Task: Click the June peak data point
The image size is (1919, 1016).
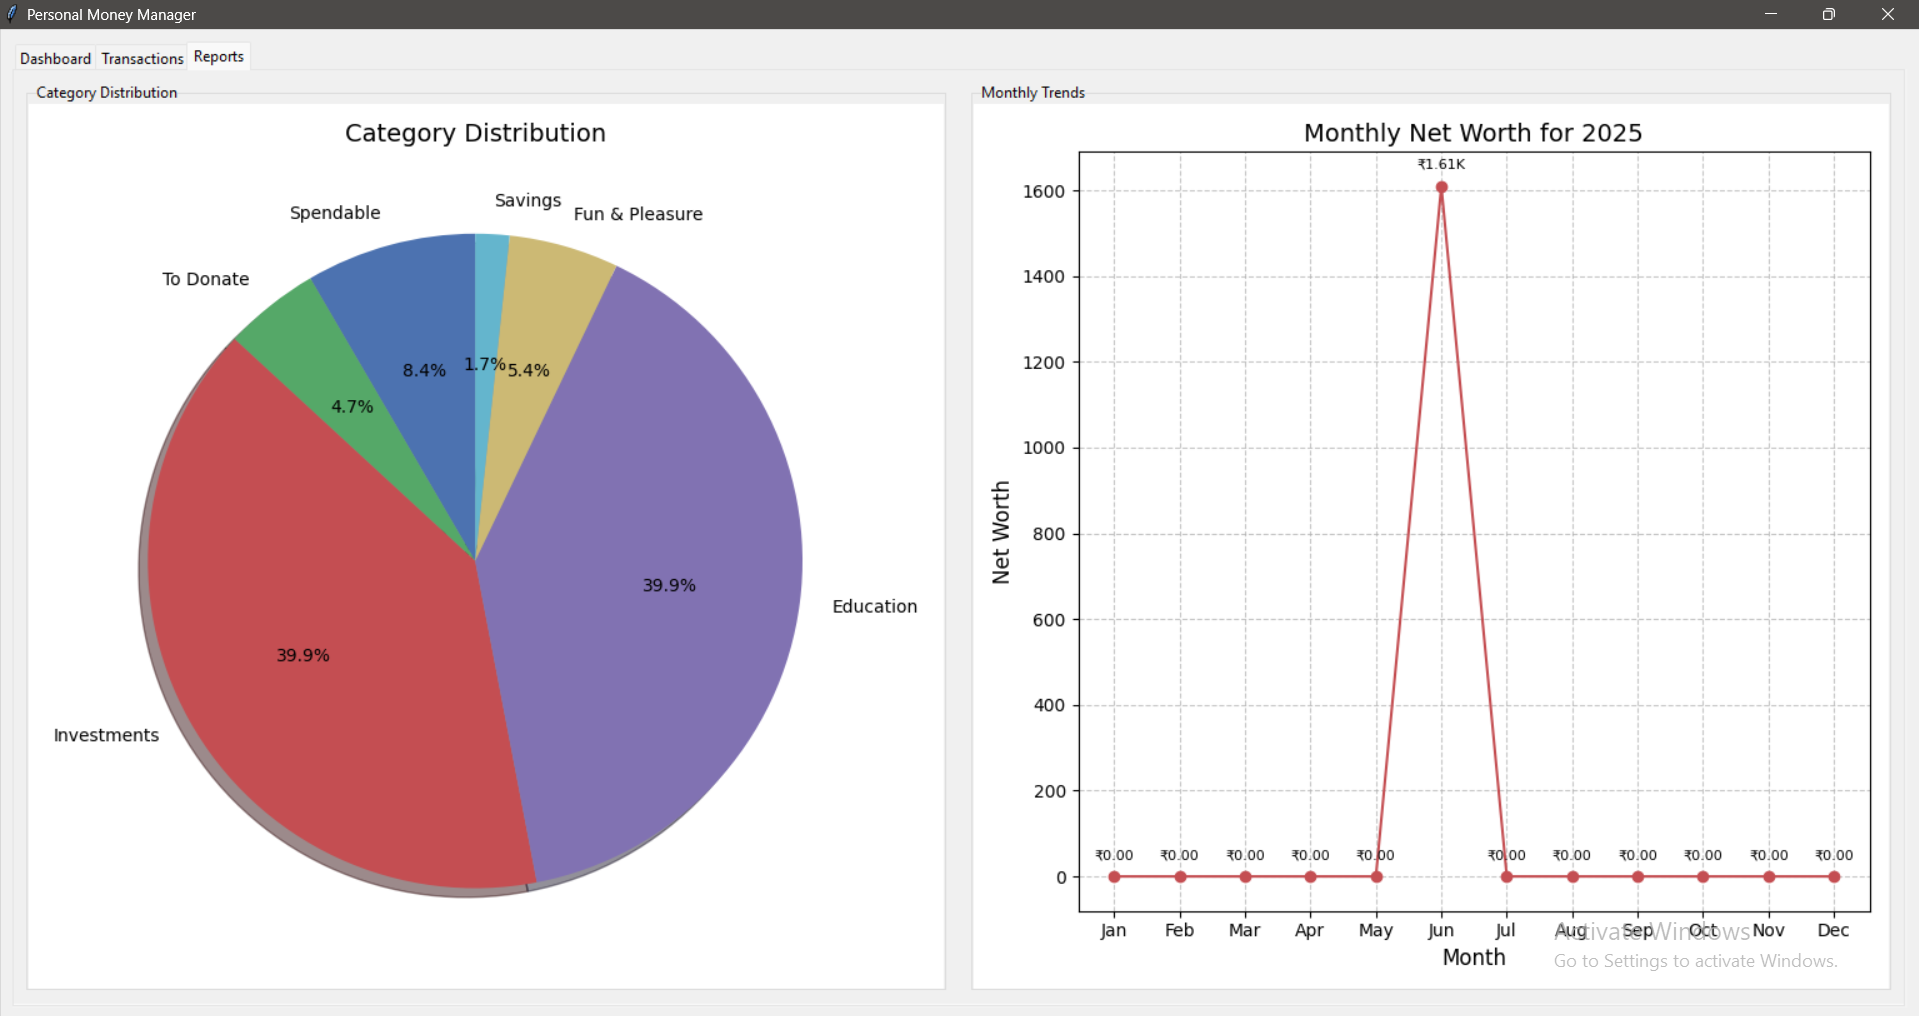Action: click(1441, 187)
